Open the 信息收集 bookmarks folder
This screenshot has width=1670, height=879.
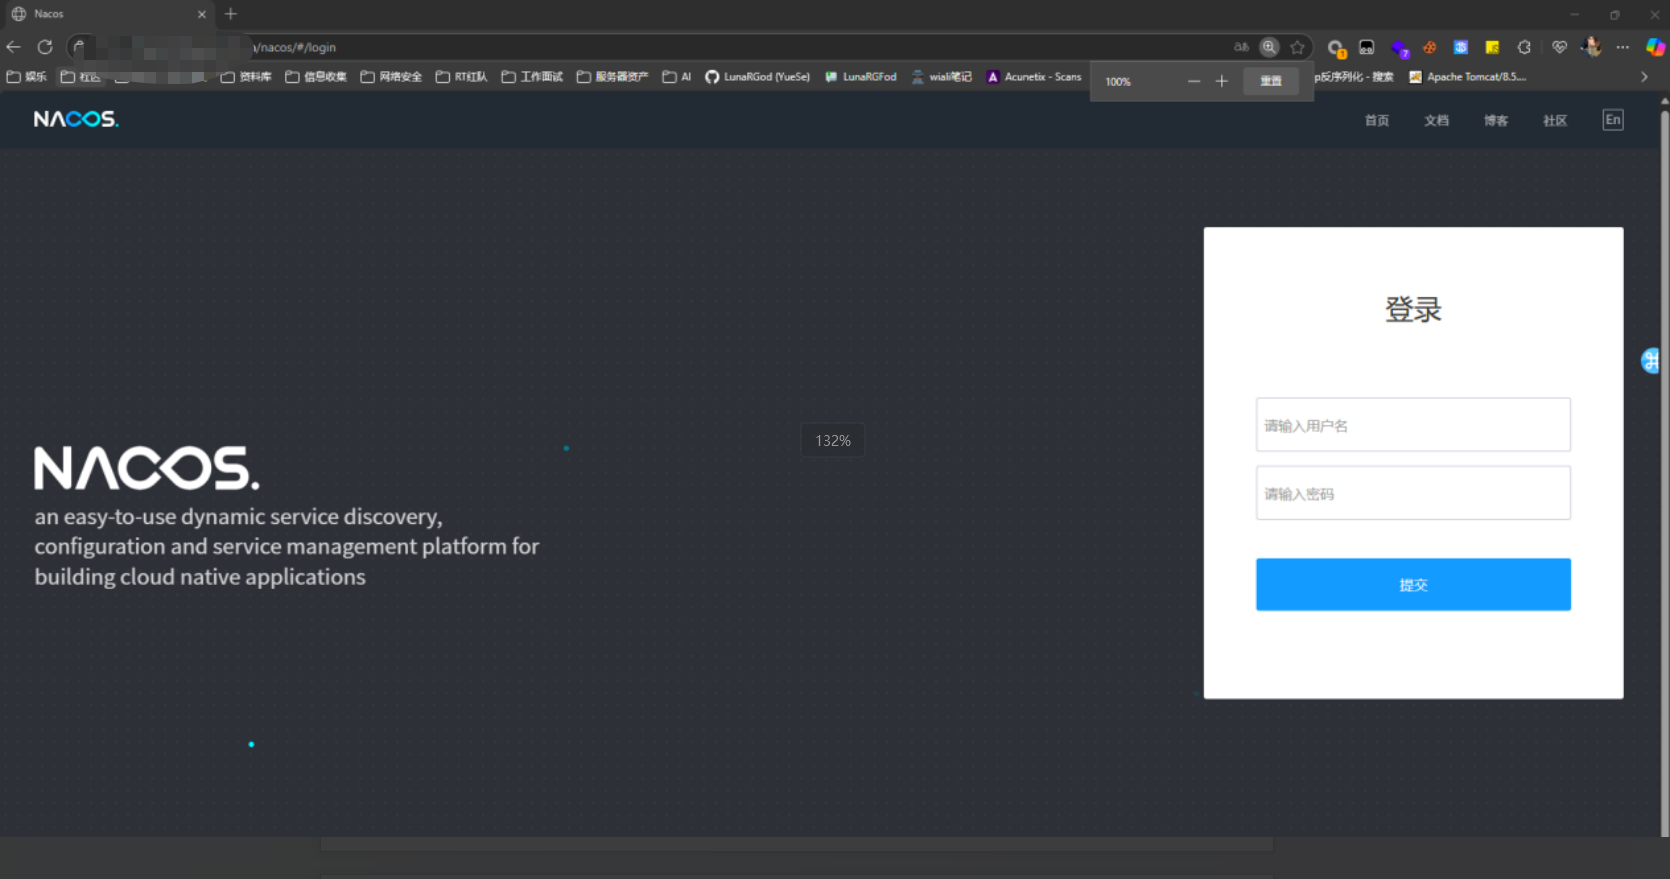pos(316,77)
